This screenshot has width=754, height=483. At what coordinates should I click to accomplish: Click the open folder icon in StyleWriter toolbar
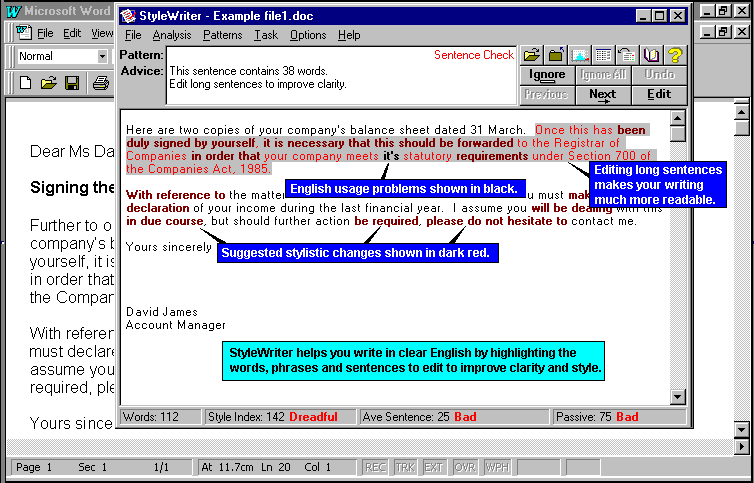pyautogui.click(x=532, y=55)
